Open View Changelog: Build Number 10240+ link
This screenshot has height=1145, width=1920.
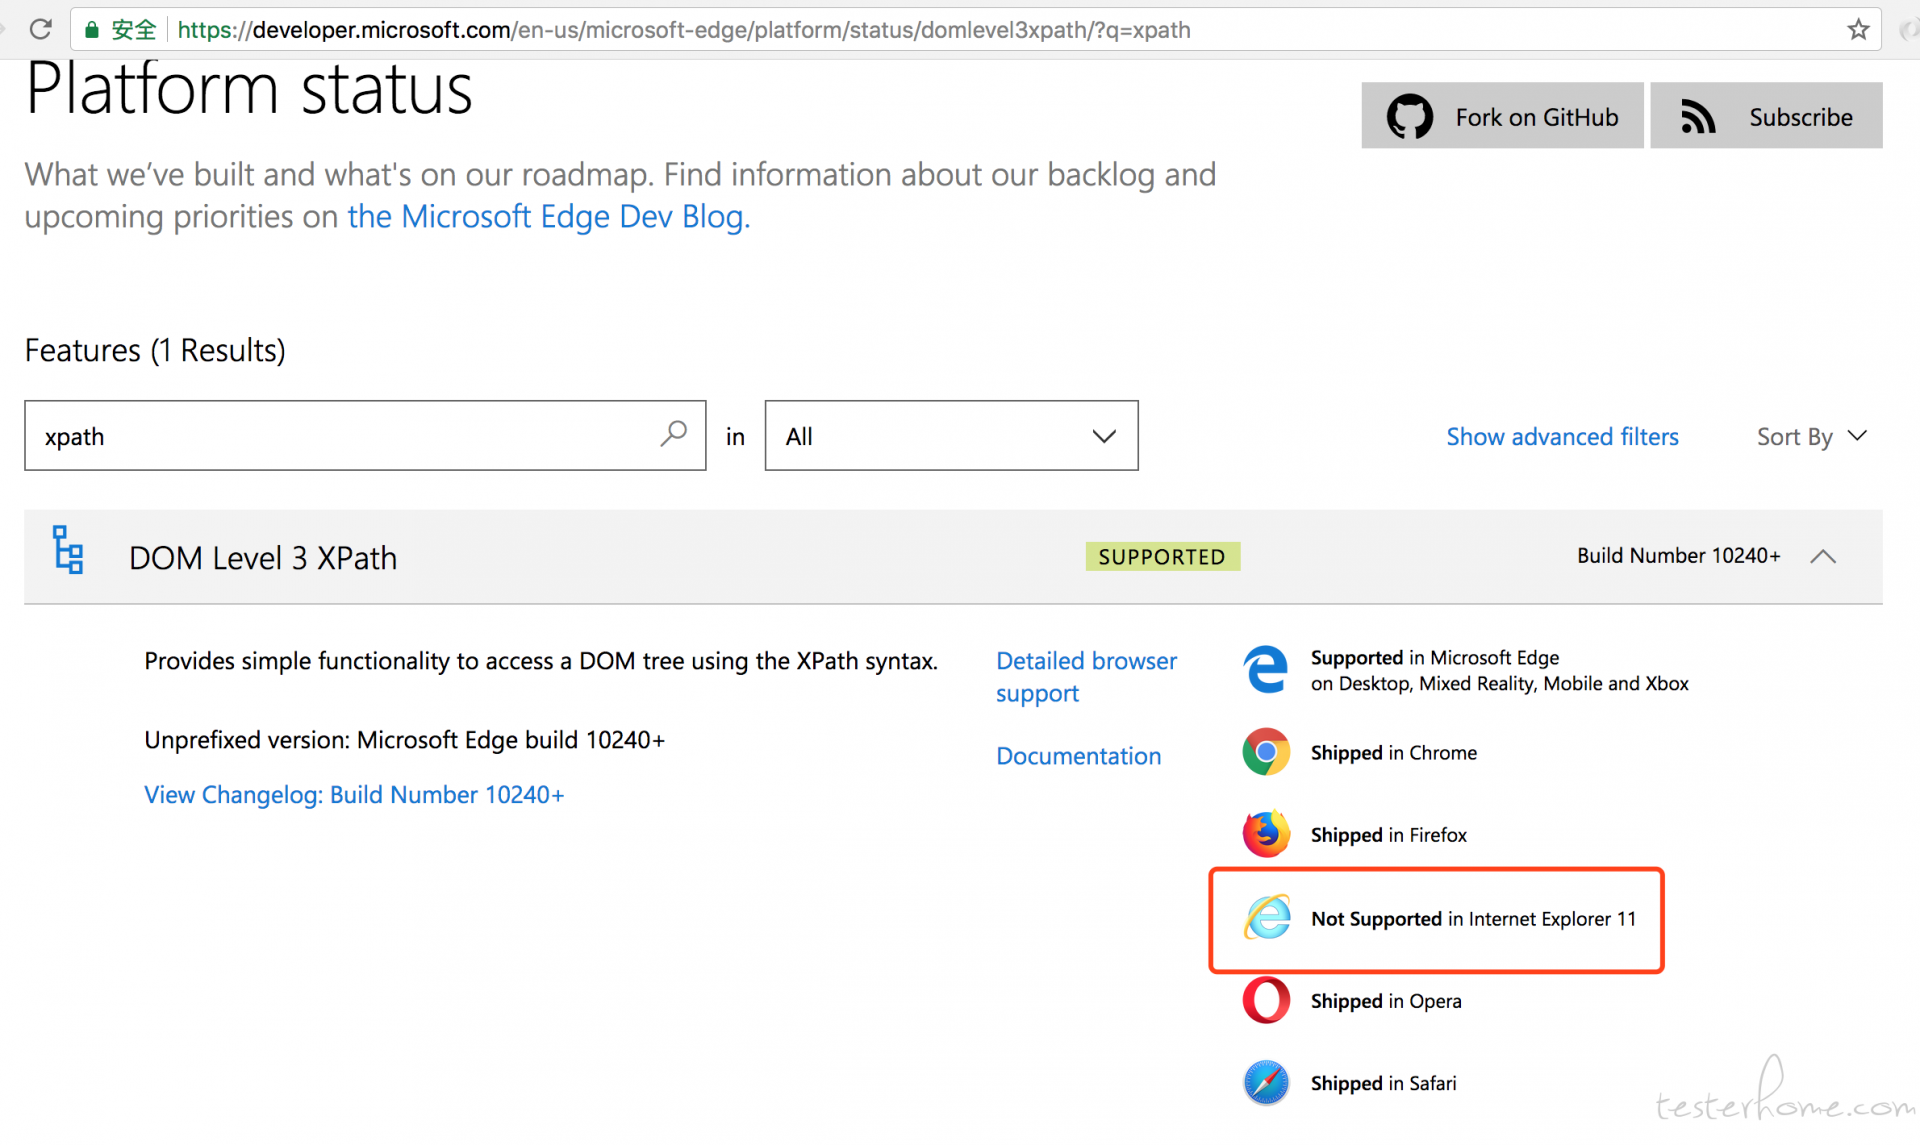[x=354, y=795]
